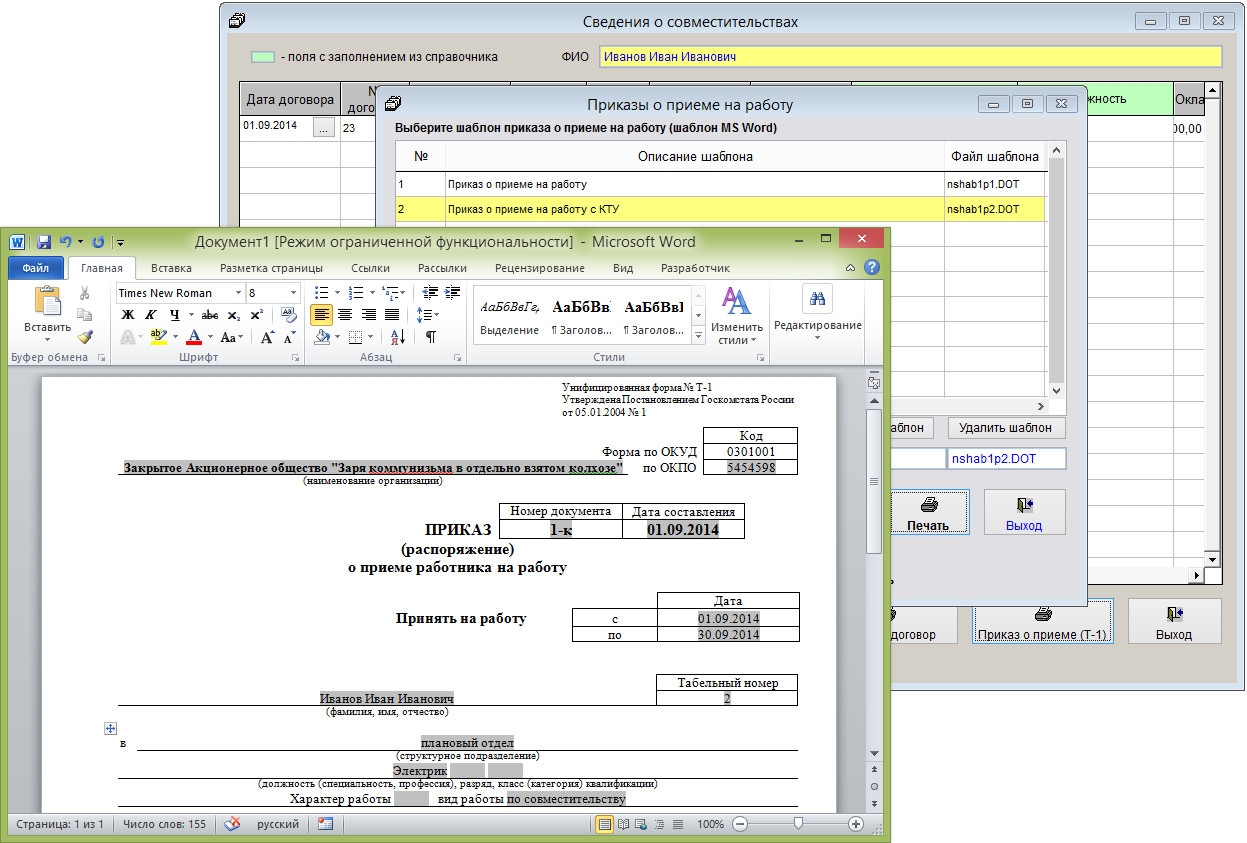
Task: Toggle Bold (Ж) formatting
Action: pyautogui.click(x=127, y=315)
